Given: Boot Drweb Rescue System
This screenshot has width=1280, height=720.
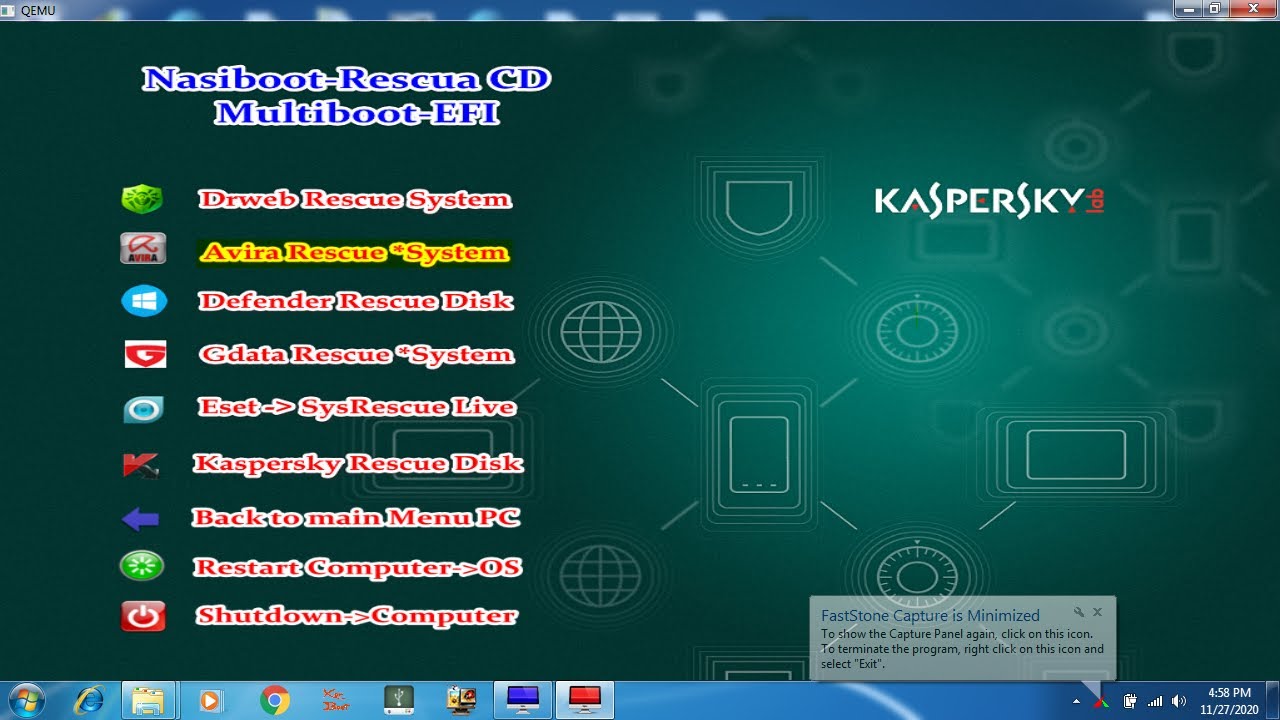Looking at the screenshot, I should point(355,199).
